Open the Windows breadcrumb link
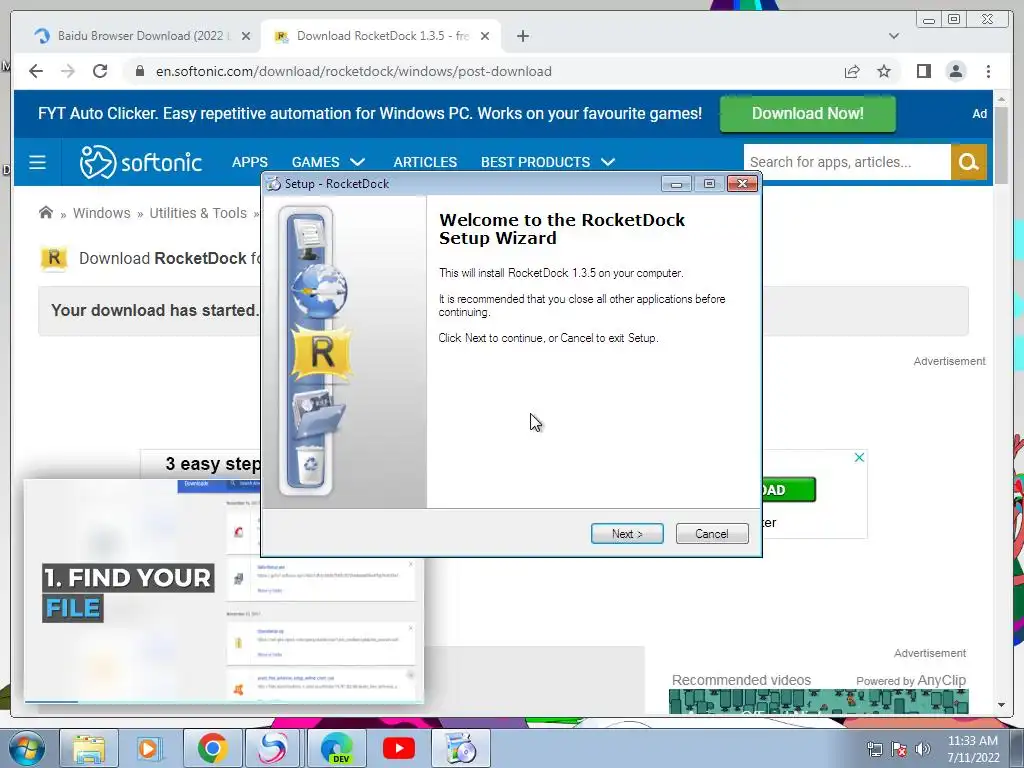 click(x=101, y=213)
